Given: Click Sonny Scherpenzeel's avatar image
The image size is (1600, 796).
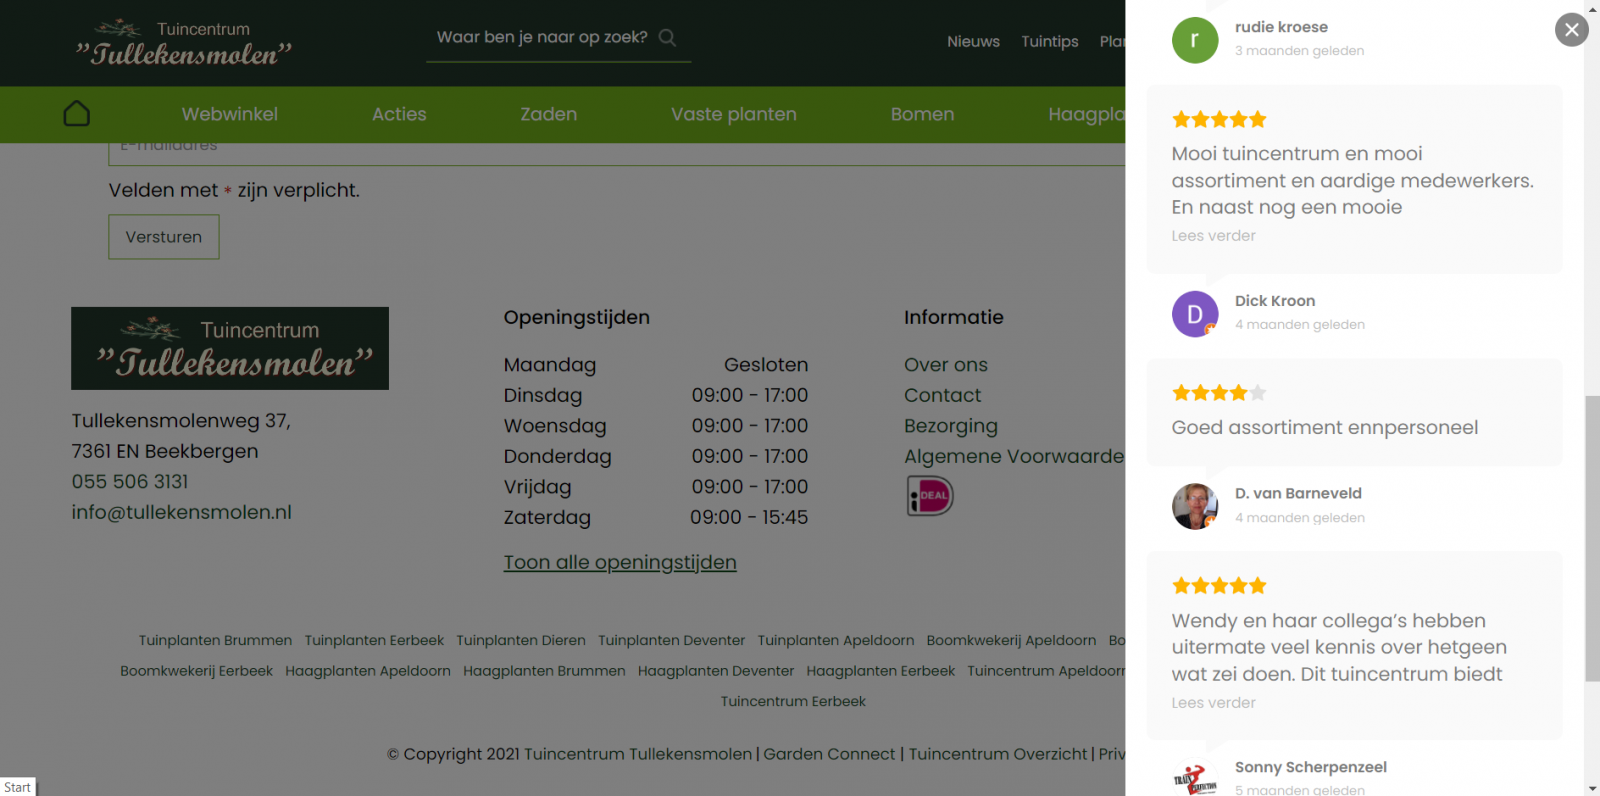Looking at the screenshot, I should [x=1194, y=778].
